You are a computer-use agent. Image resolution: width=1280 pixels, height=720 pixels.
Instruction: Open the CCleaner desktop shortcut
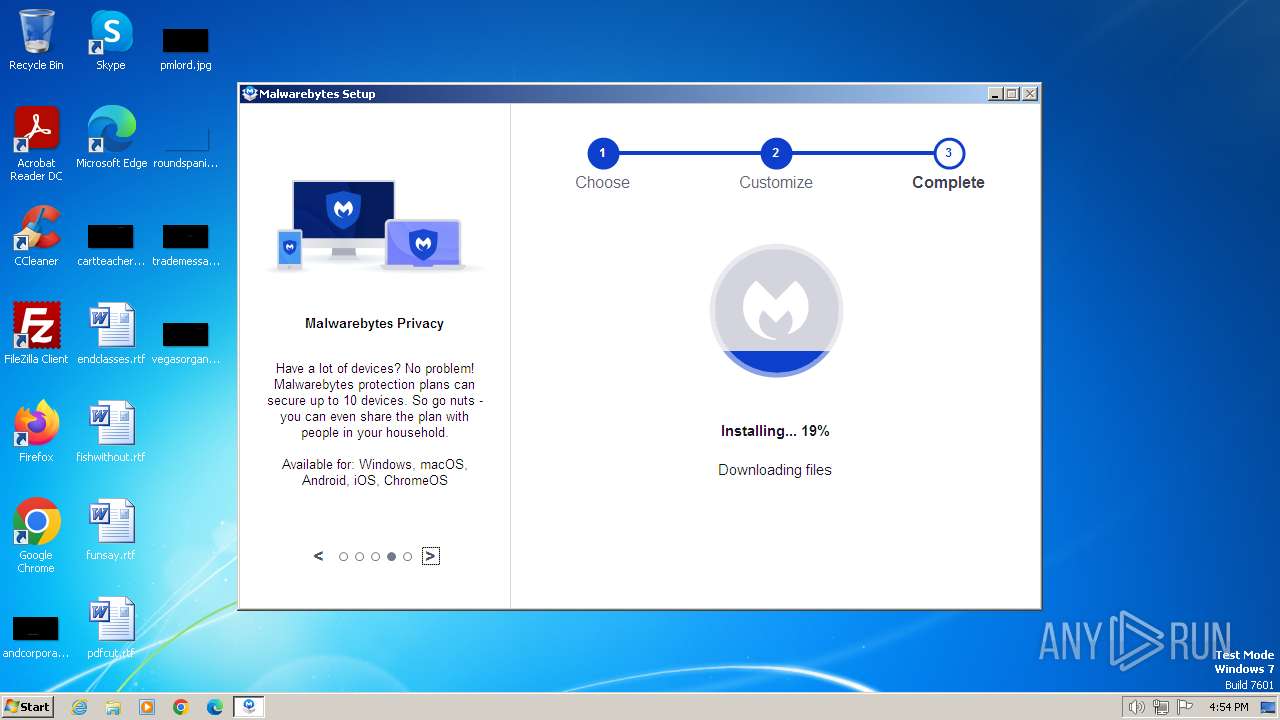(36, 236)
